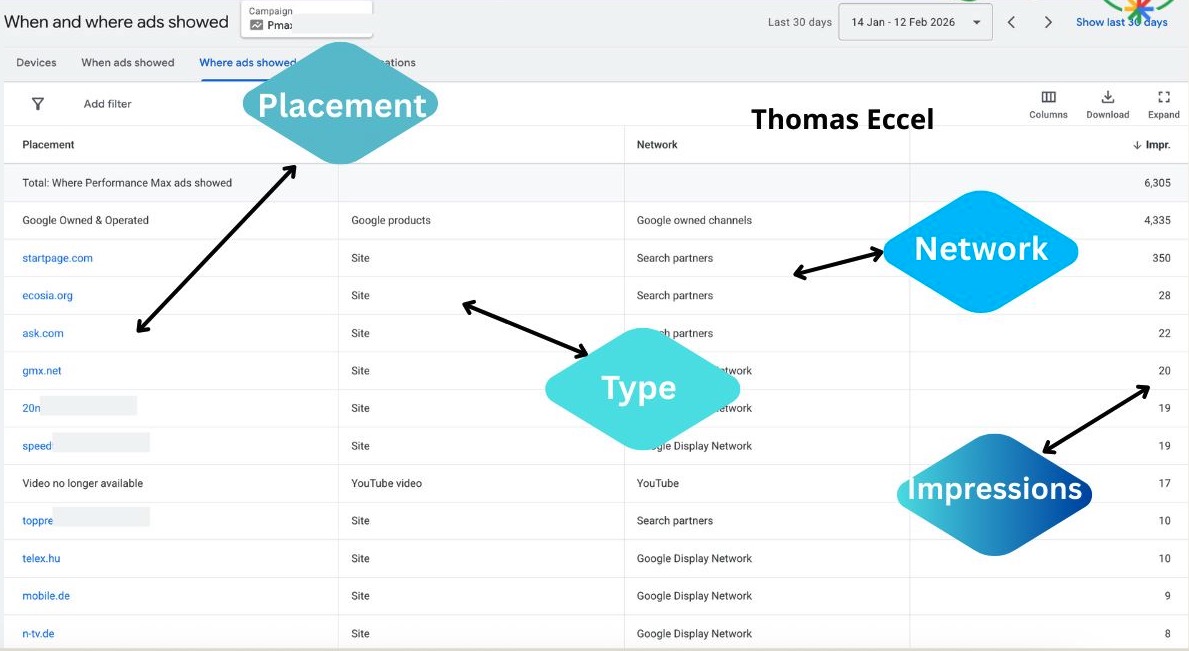This screenshot has height=651, width=1189.
Task: Expand the table to full screen
Action: coord(1163,98)
